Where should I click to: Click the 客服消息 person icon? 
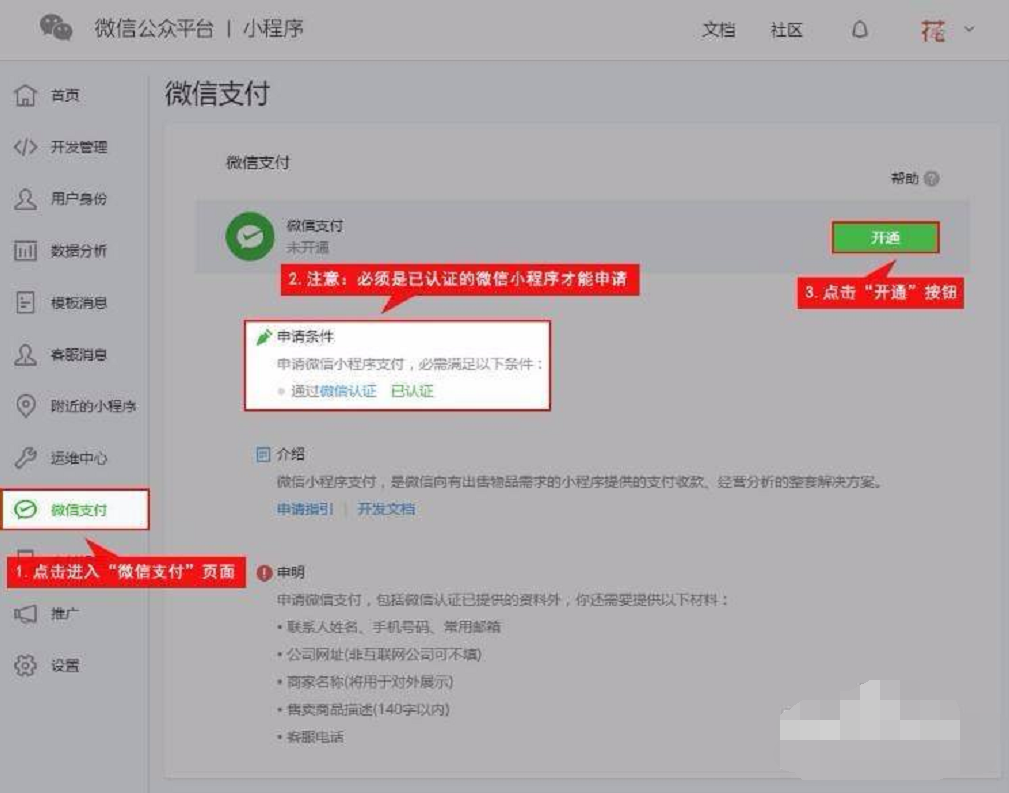[x=26, y=355]
